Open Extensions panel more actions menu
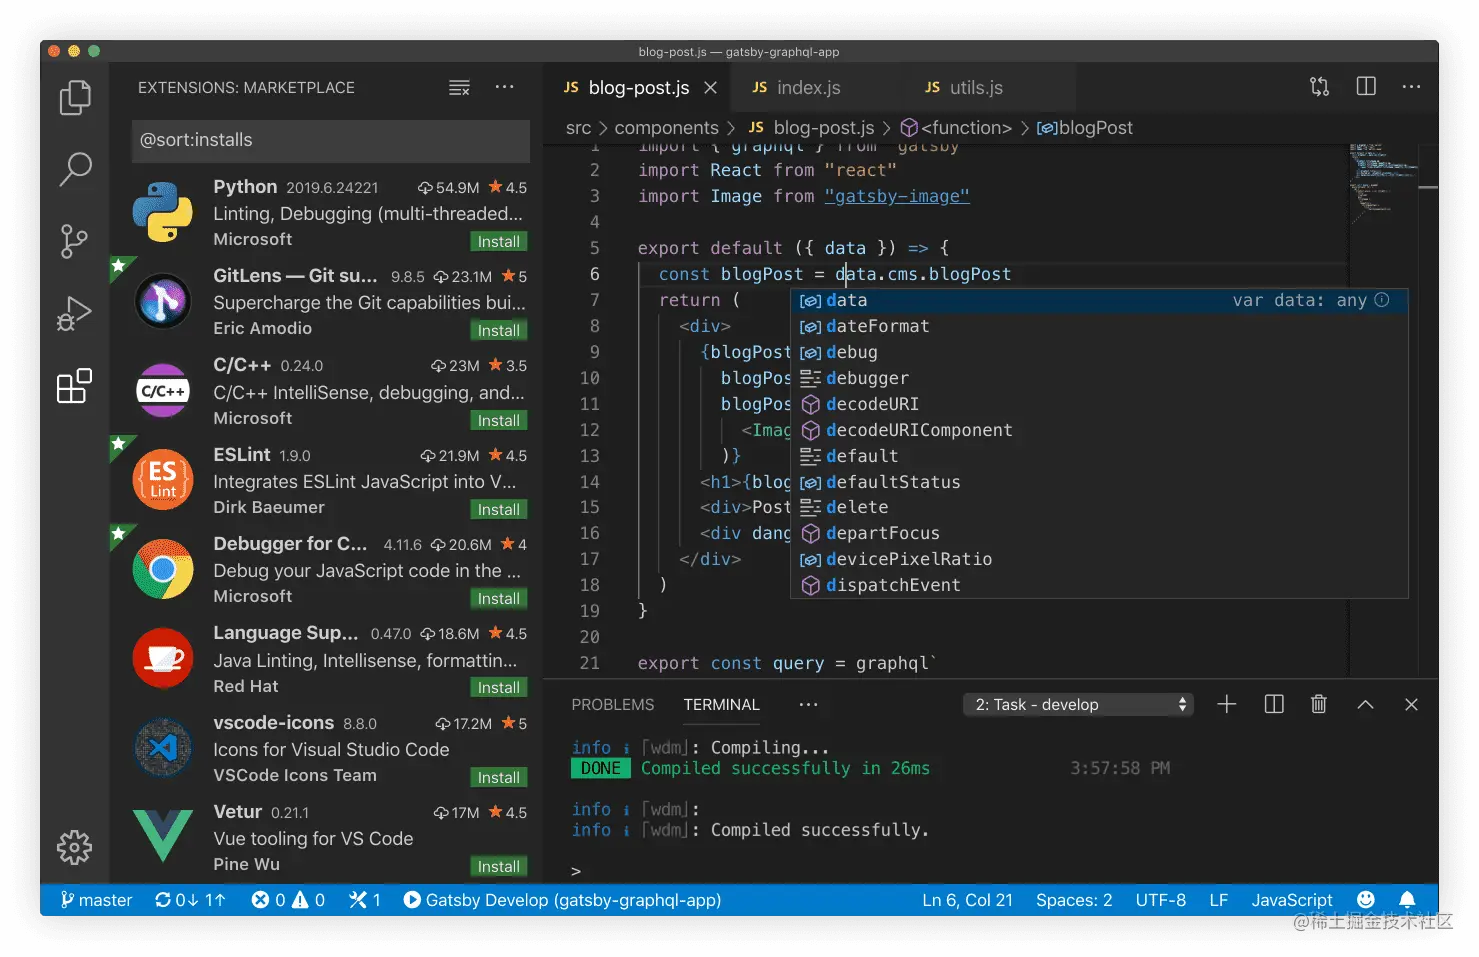1479x957 pixels. (x=504, y=87)
